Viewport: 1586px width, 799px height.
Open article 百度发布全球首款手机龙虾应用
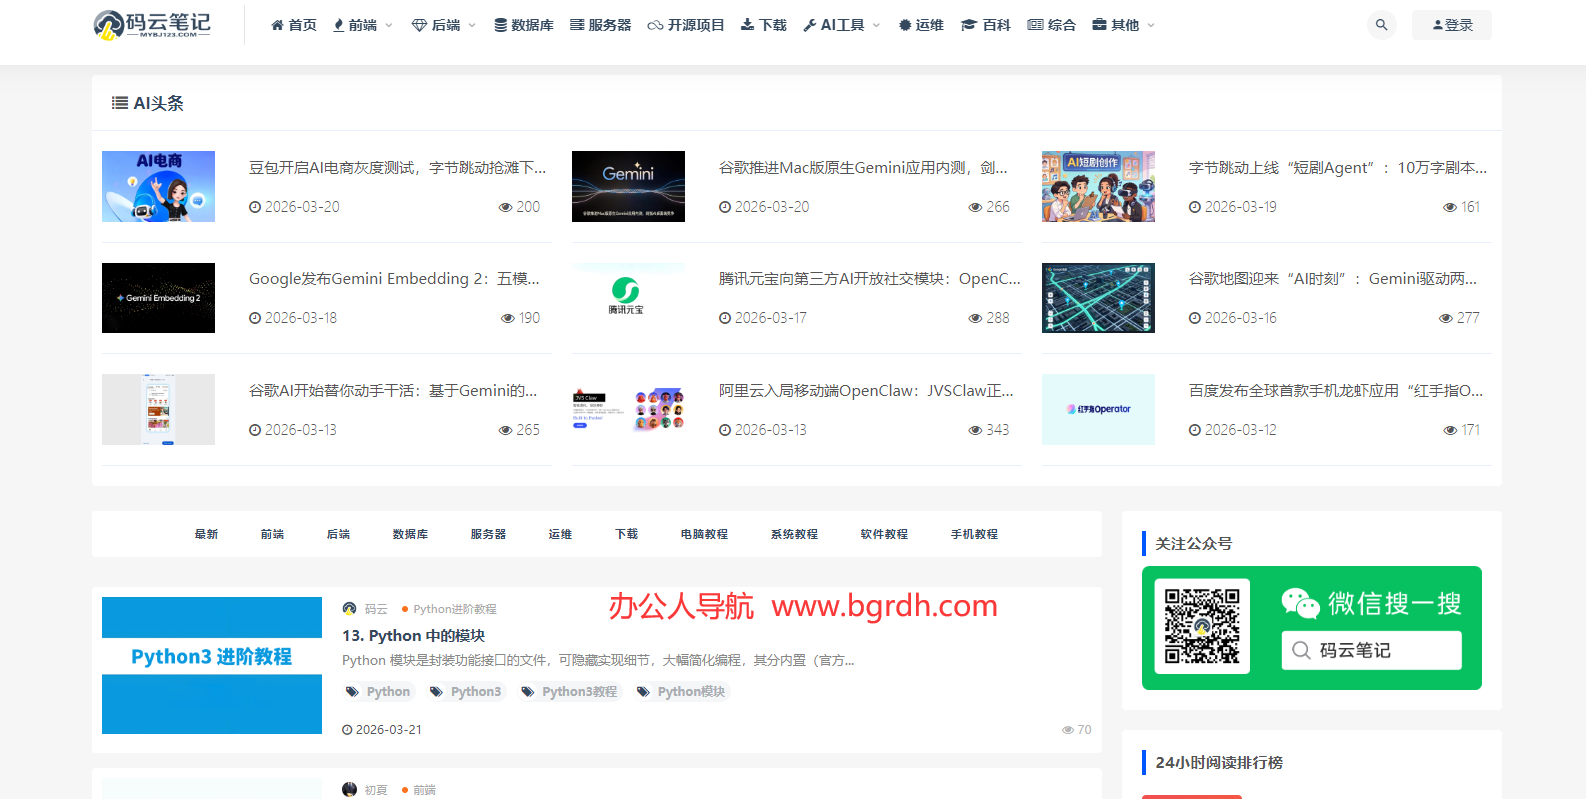click(1336, 391)
